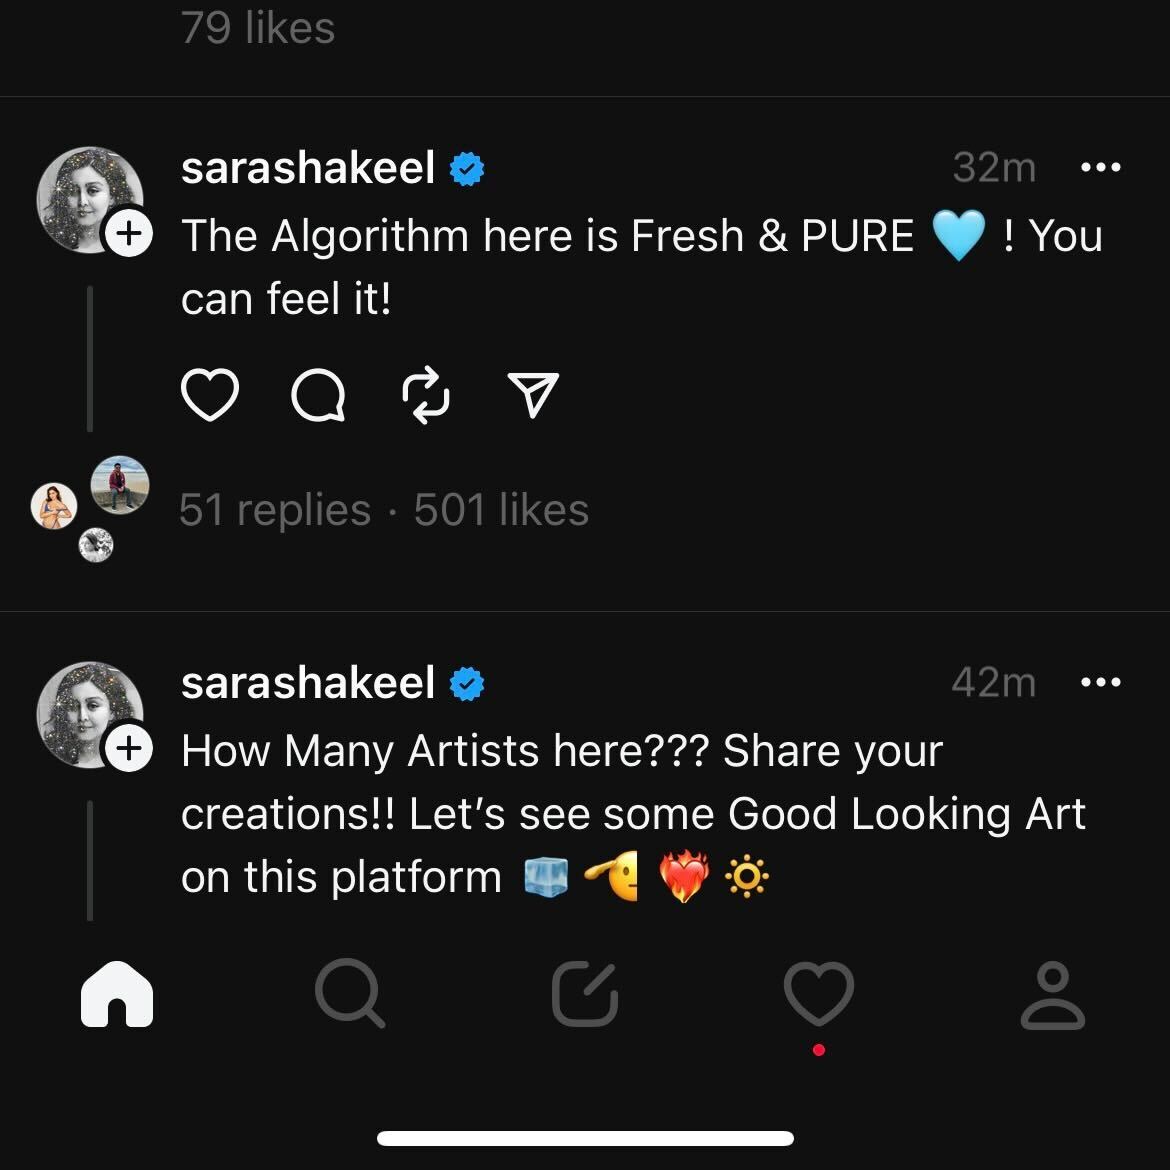Open the replier avatars cluster beside 51 replies
1170x1170 pixels.
coord(90,509)
